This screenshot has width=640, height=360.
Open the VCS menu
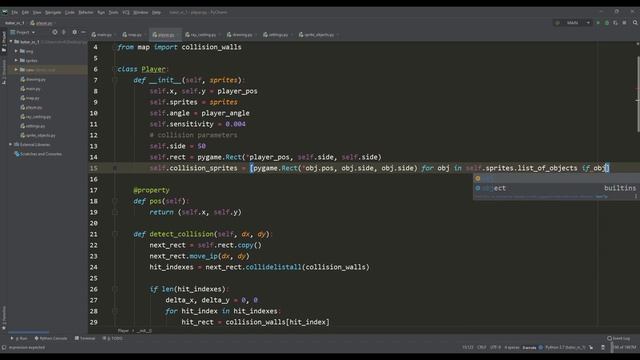pos(126,12)
